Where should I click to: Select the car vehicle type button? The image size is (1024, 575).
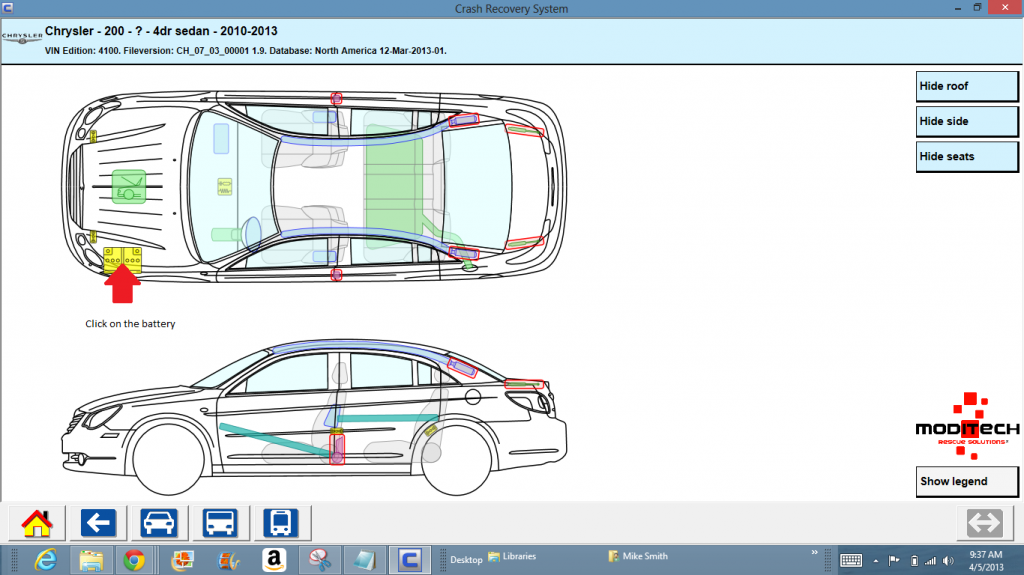[x=159, y=523]
